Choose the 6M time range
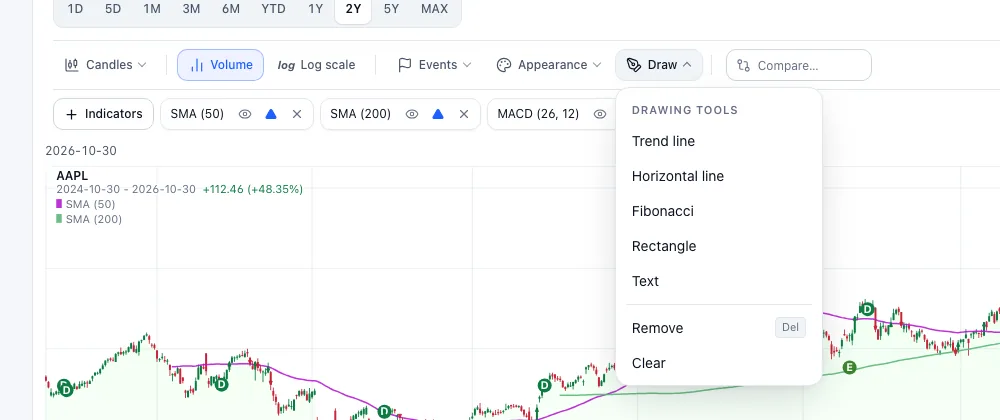Viewport: 1000px width, 420px height. pyautogui.click(x=231, y=10)
